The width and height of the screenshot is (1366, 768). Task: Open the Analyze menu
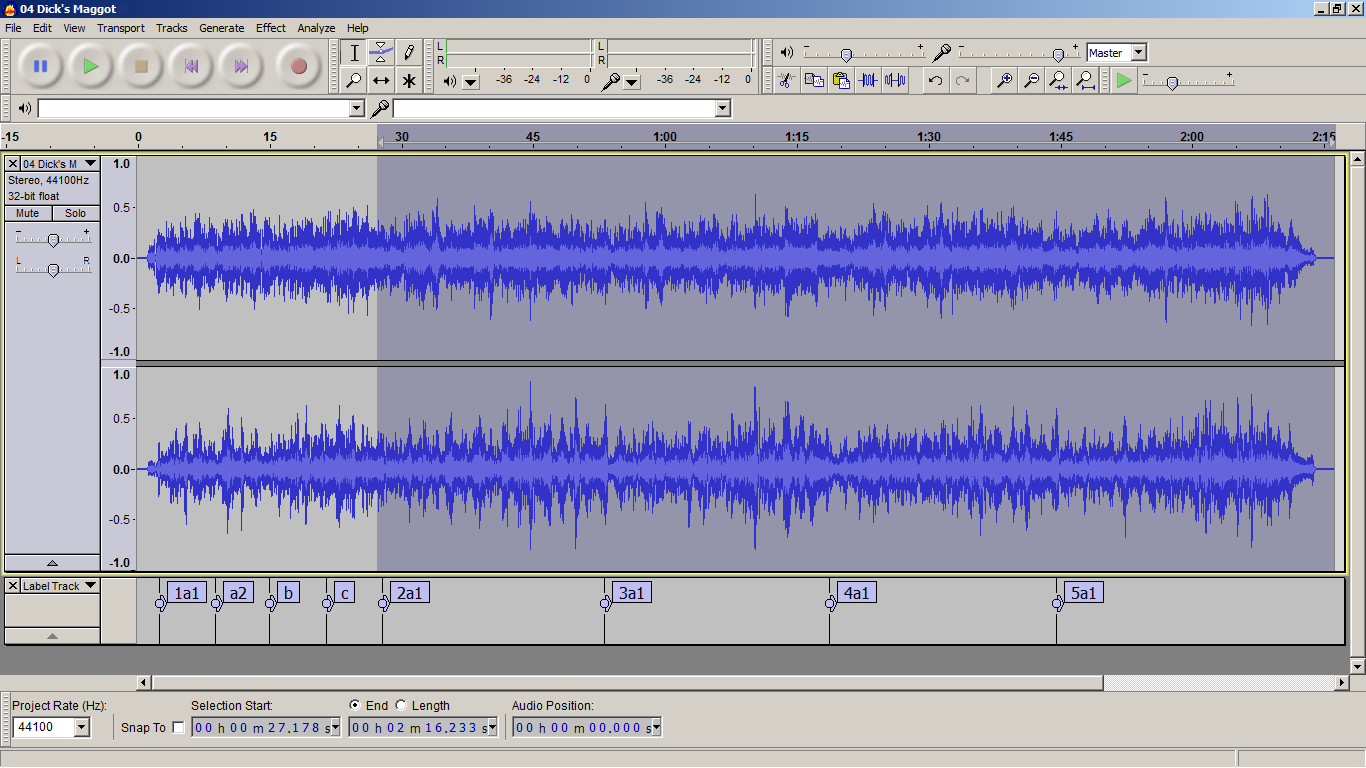(316, 28)
